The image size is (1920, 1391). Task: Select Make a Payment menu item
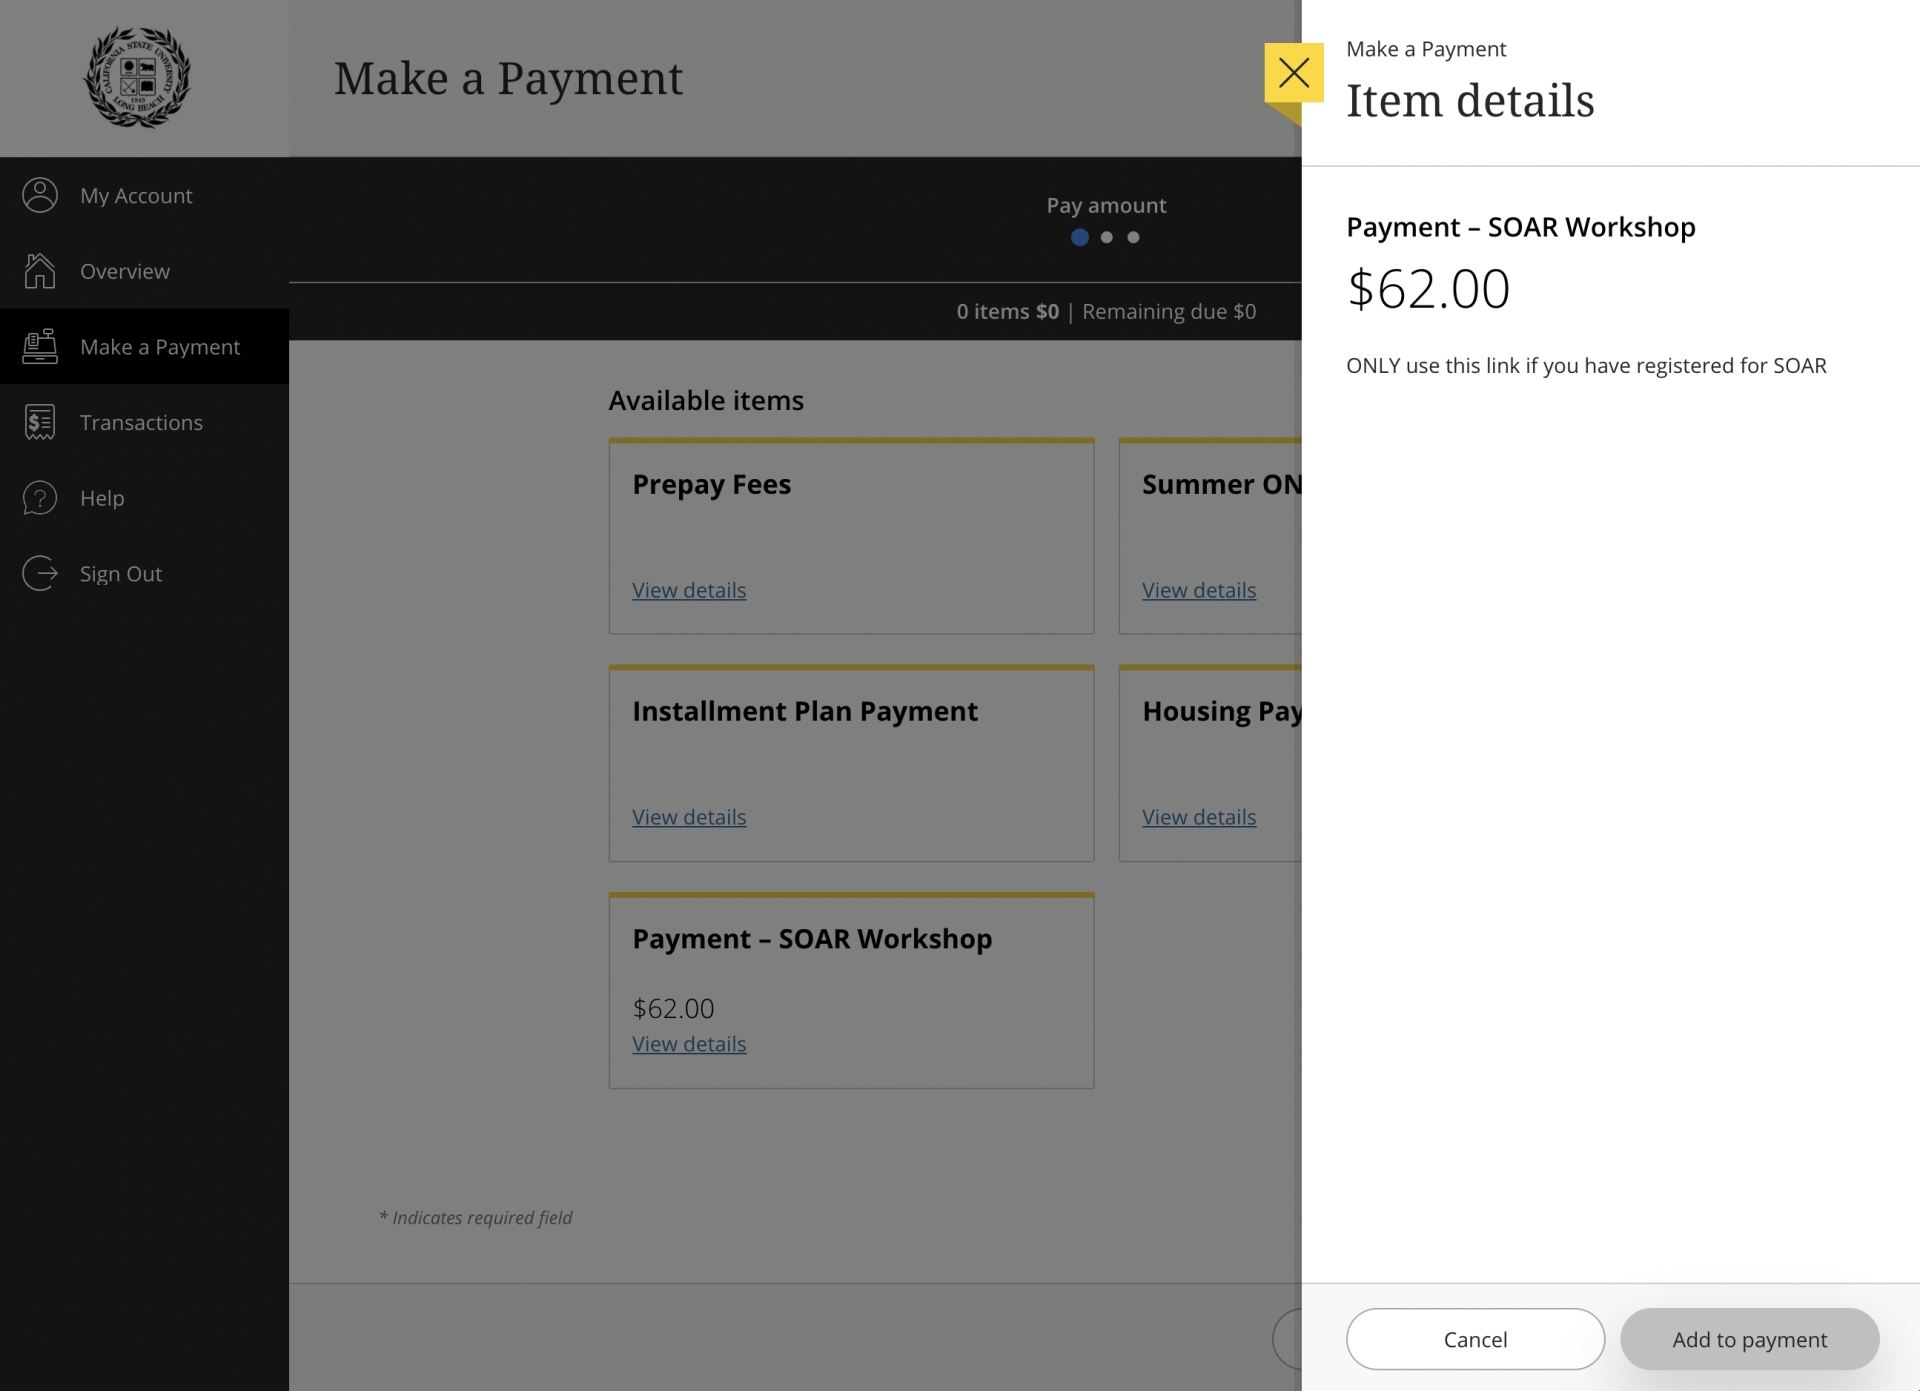tap(160, 346)
